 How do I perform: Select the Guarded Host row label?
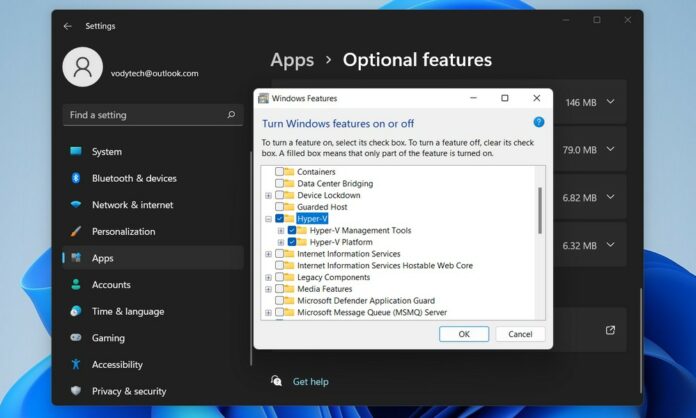coord(322,207)
